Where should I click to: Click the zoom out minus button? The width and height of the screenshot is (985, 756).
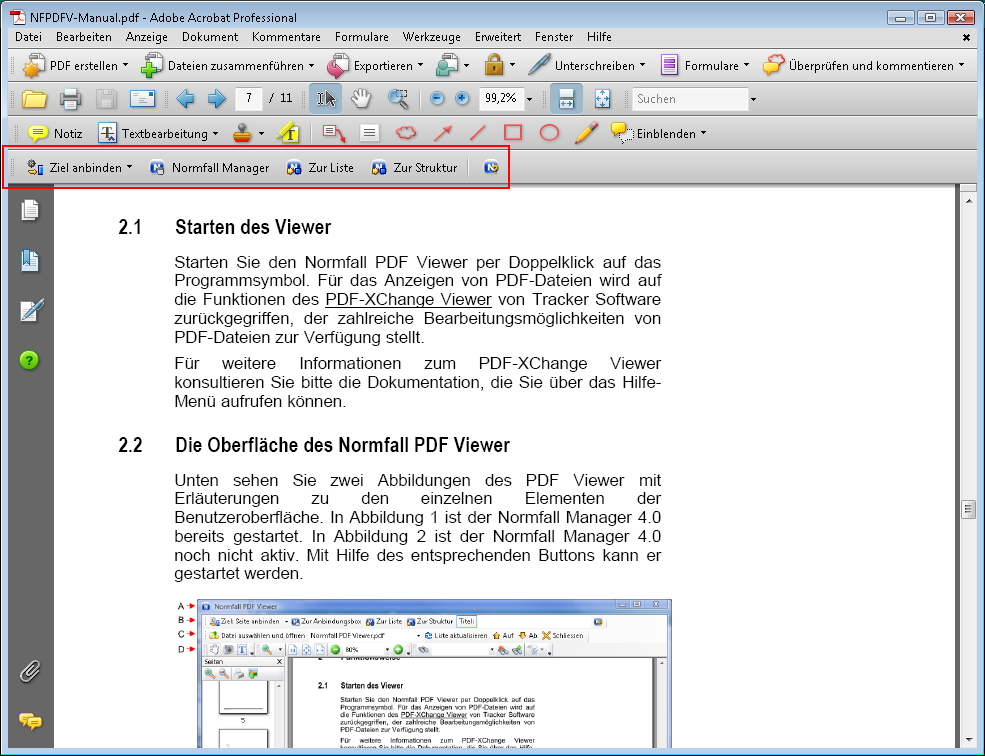click(x=437, y=99)
